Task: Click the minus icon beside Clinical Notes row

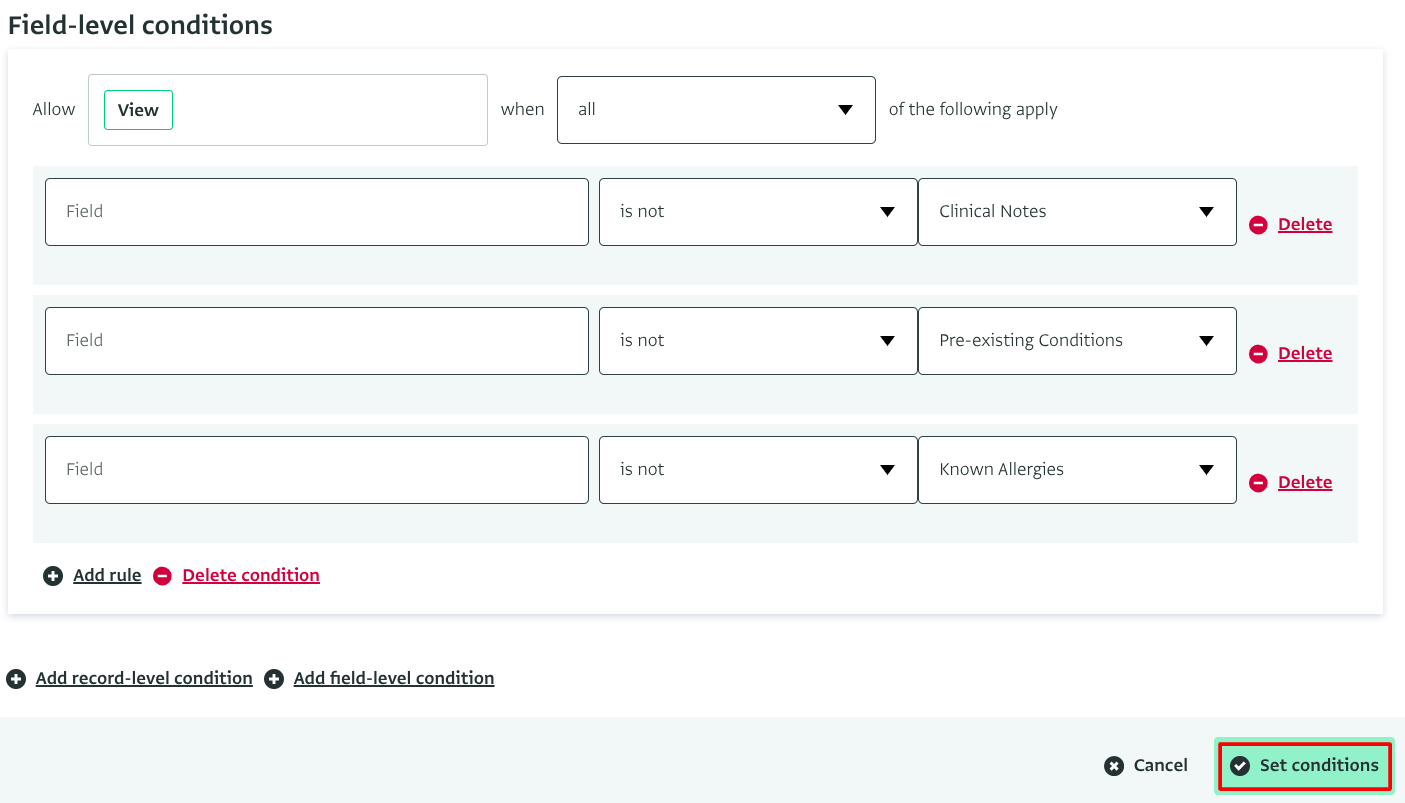Action: (1258, 225)
